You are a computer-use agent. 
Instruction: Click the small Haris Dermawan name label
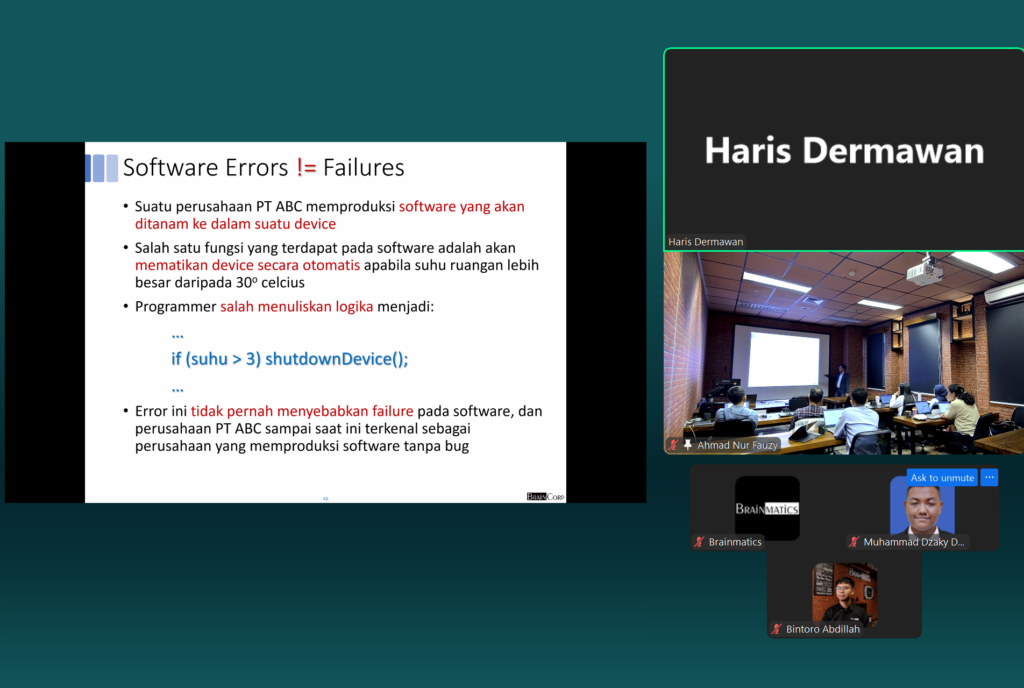pyautogui.click(x=705, y=242)
